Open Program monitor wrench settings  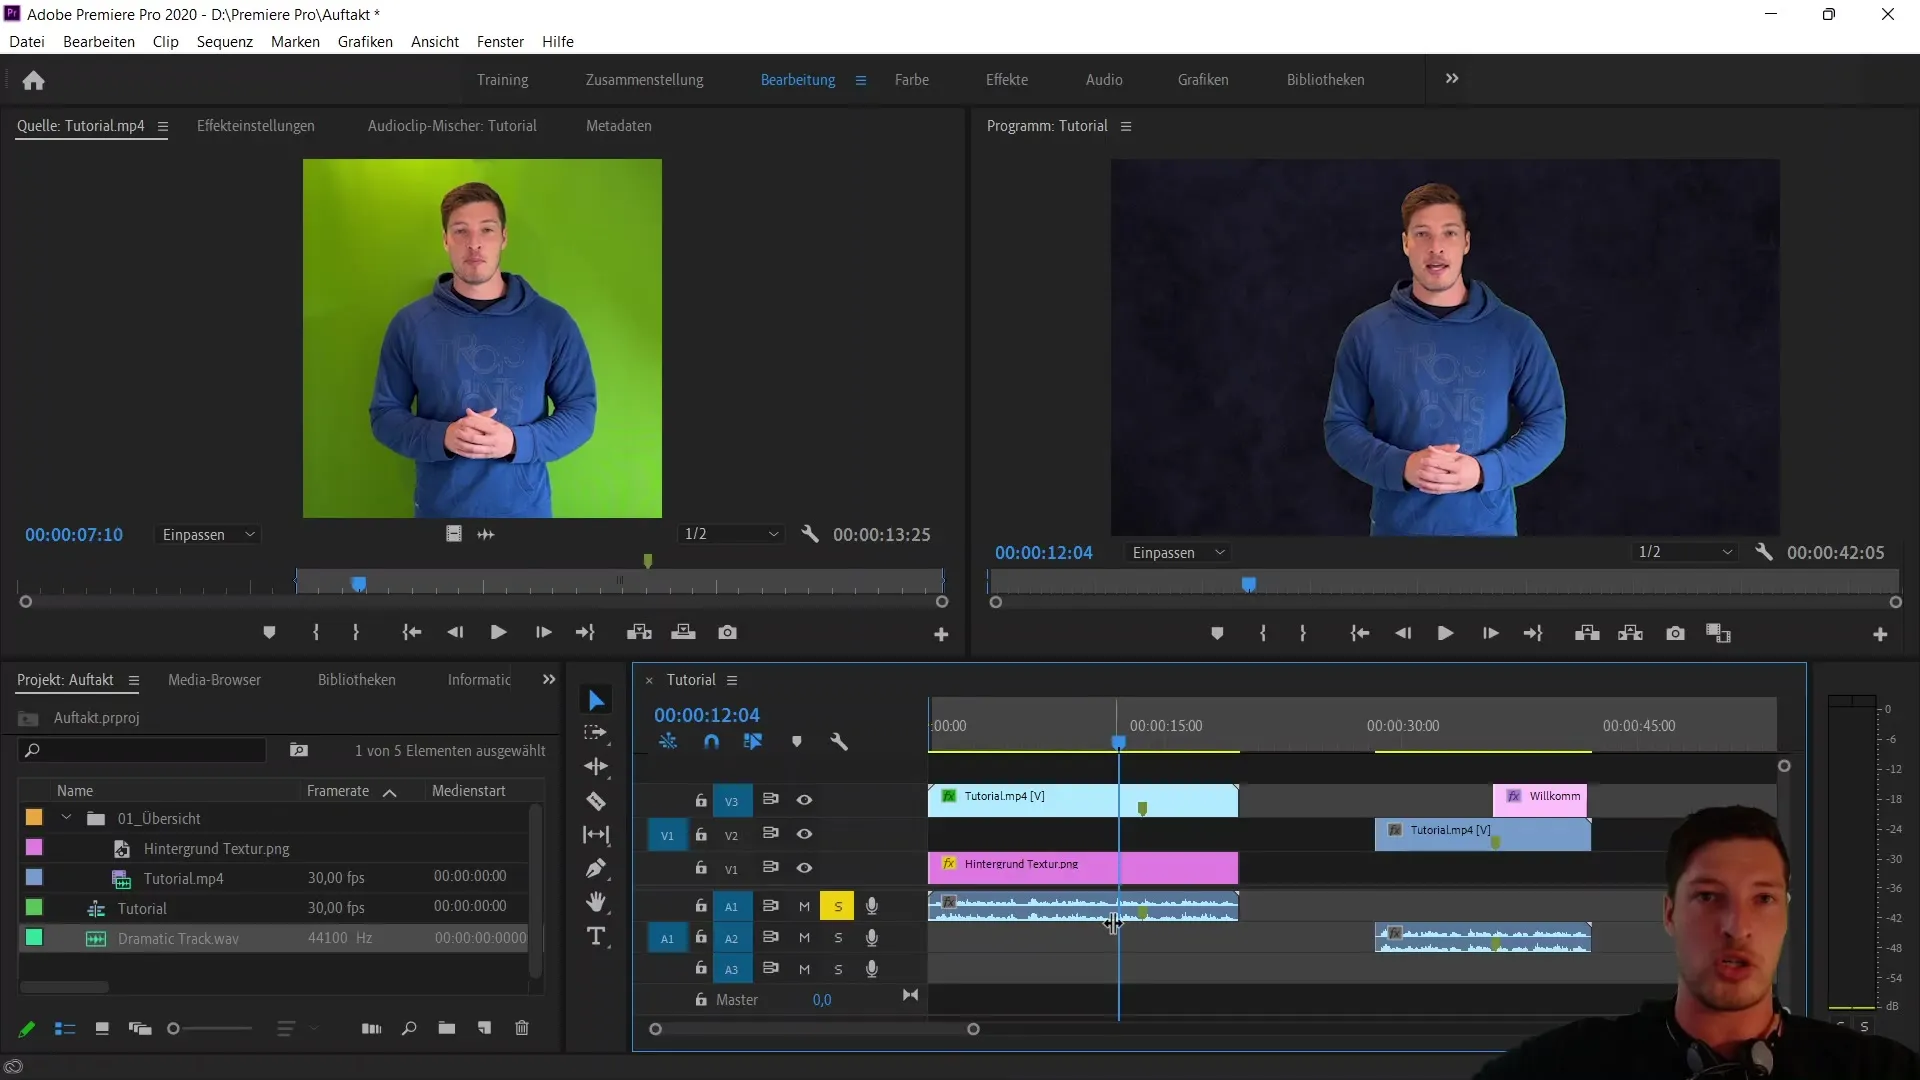pos(1764,553)
